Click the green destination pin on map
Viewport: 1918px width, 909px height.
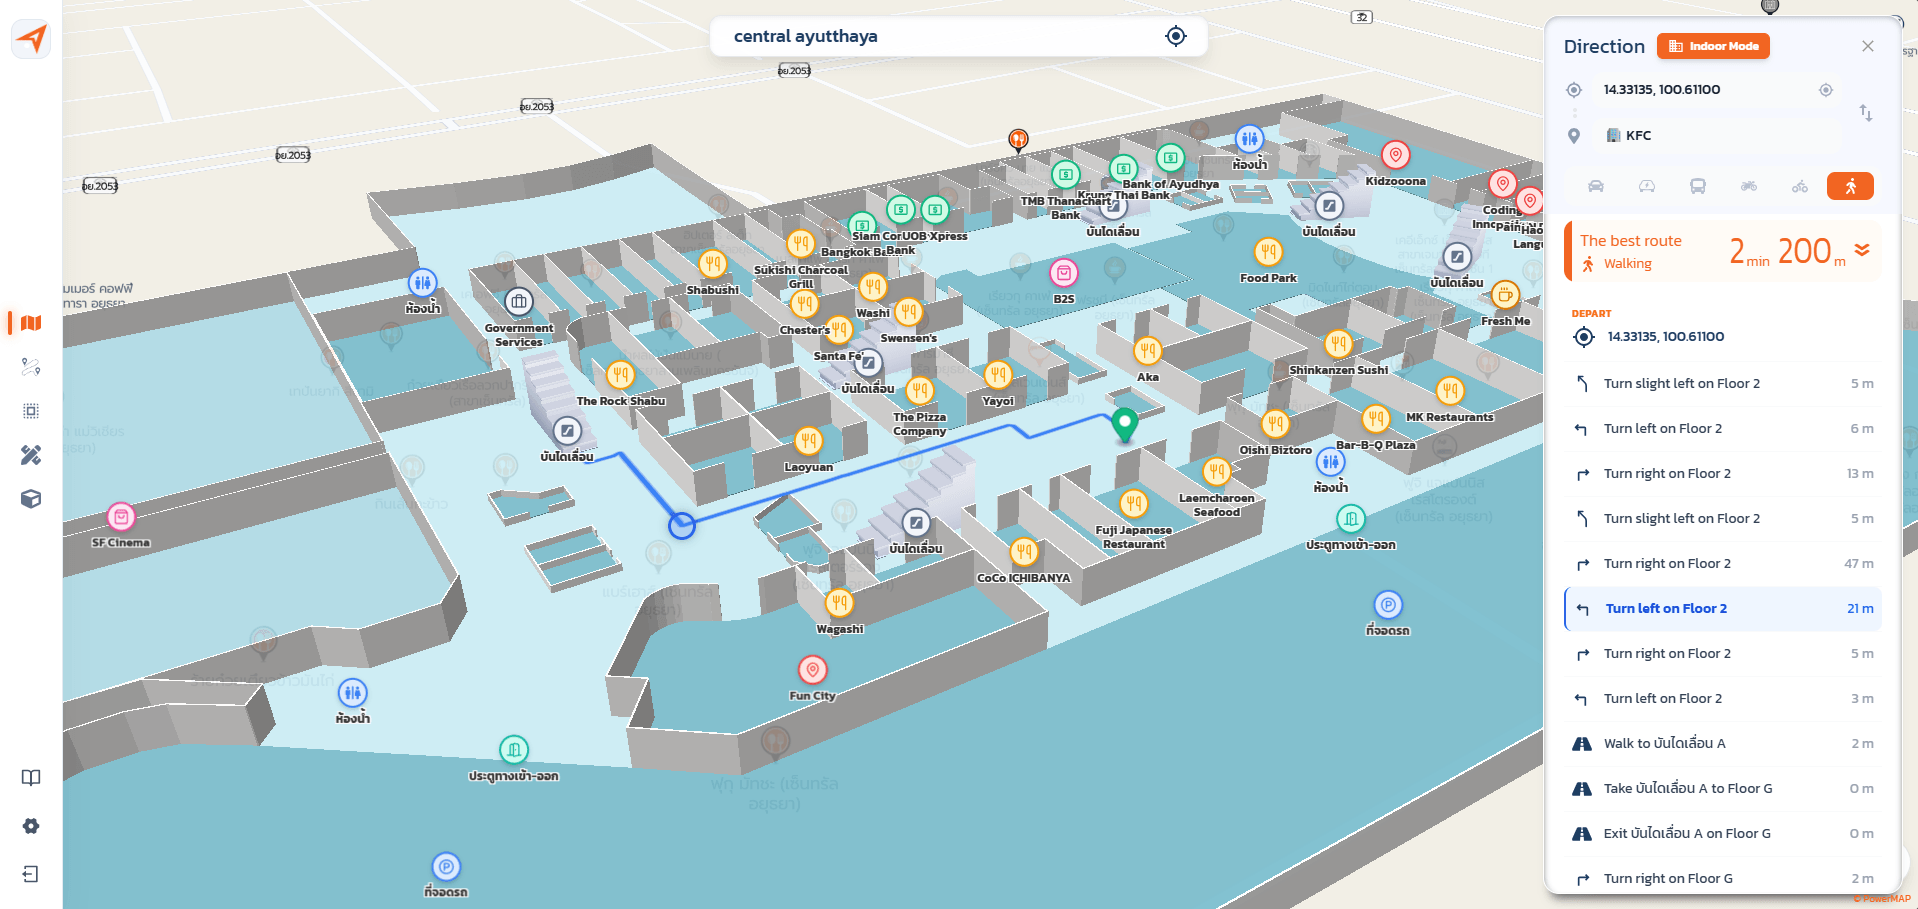click(x=1125, y=424)
